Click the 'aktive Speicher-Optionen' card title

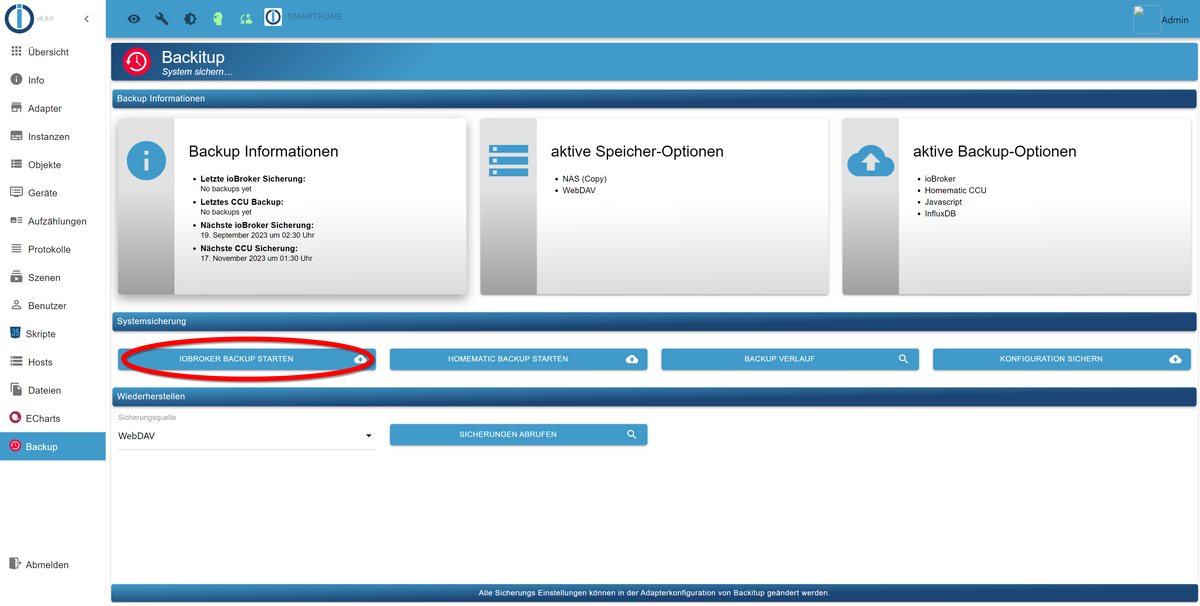(x=637, y=152)
